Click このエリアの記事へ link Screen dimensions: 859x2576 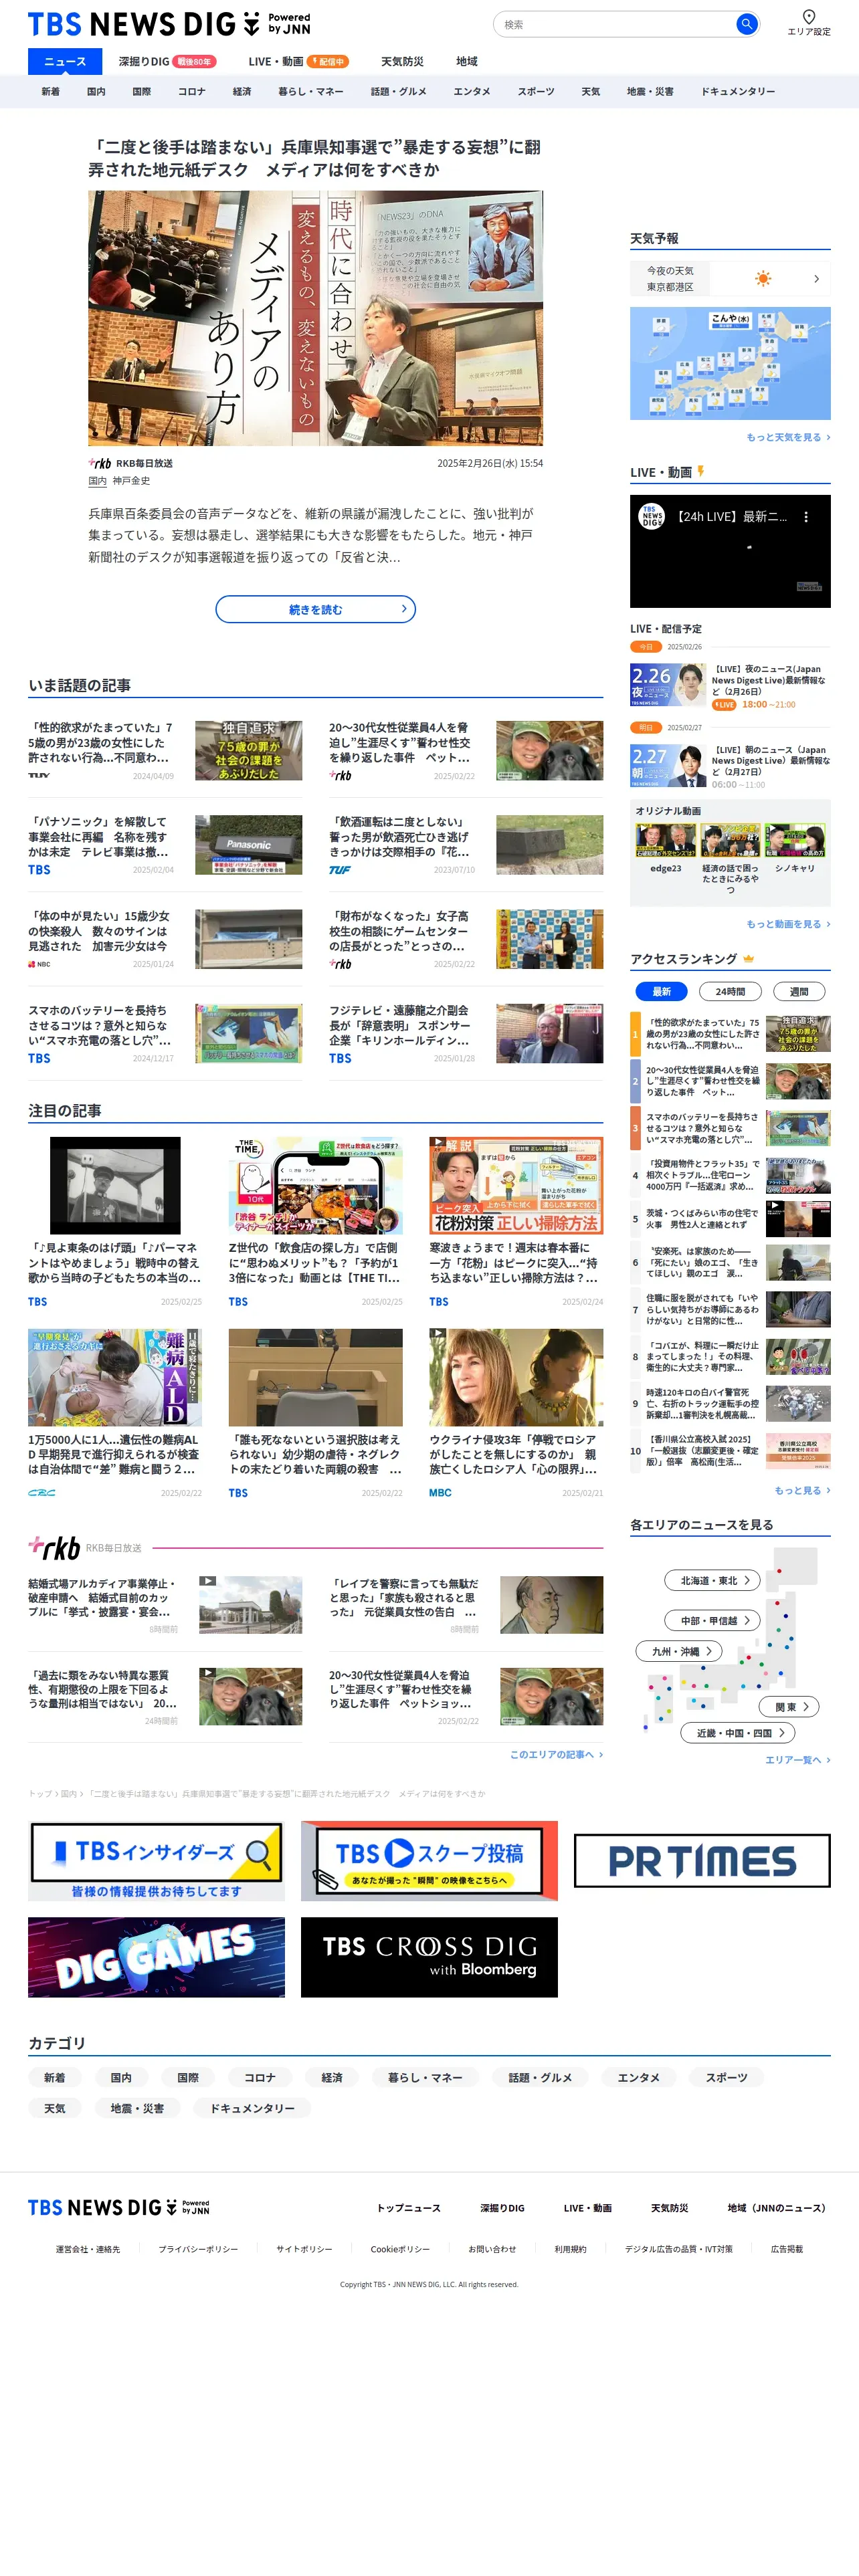point(556,1754)
